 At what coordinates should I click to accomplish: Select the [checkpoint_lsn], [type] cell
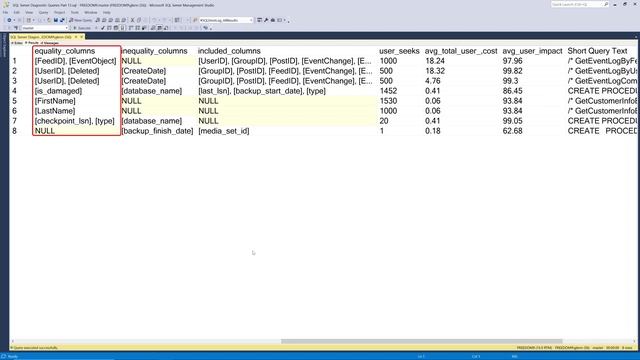coord(74,121)
